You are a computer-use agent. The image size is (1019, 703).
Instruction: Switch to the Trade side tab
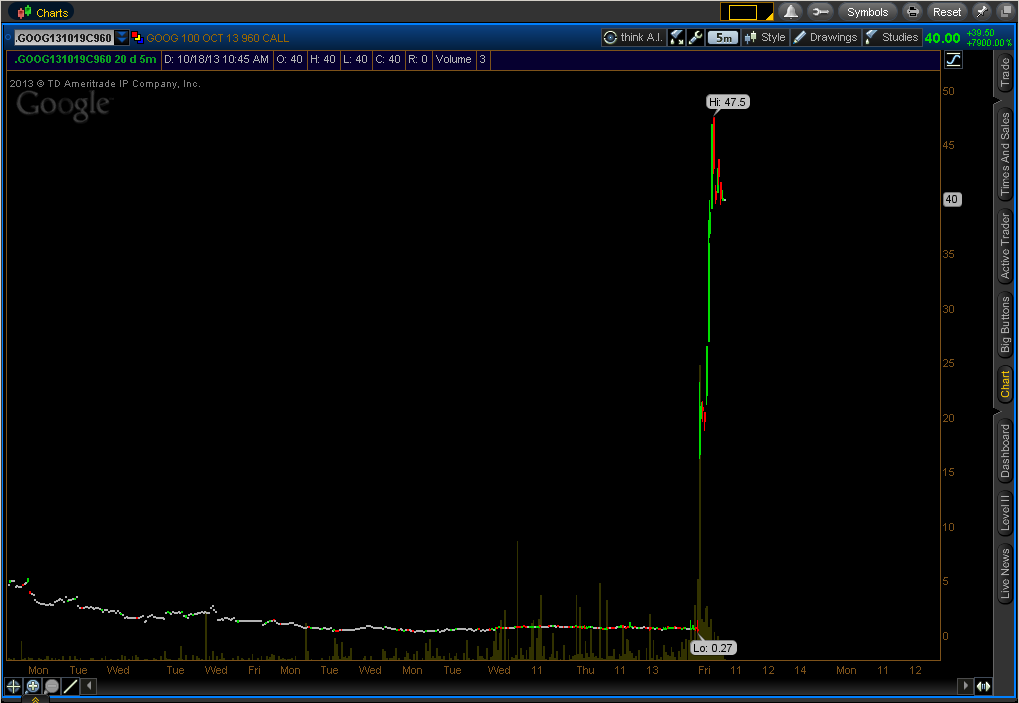click(x=1005, y=73)
